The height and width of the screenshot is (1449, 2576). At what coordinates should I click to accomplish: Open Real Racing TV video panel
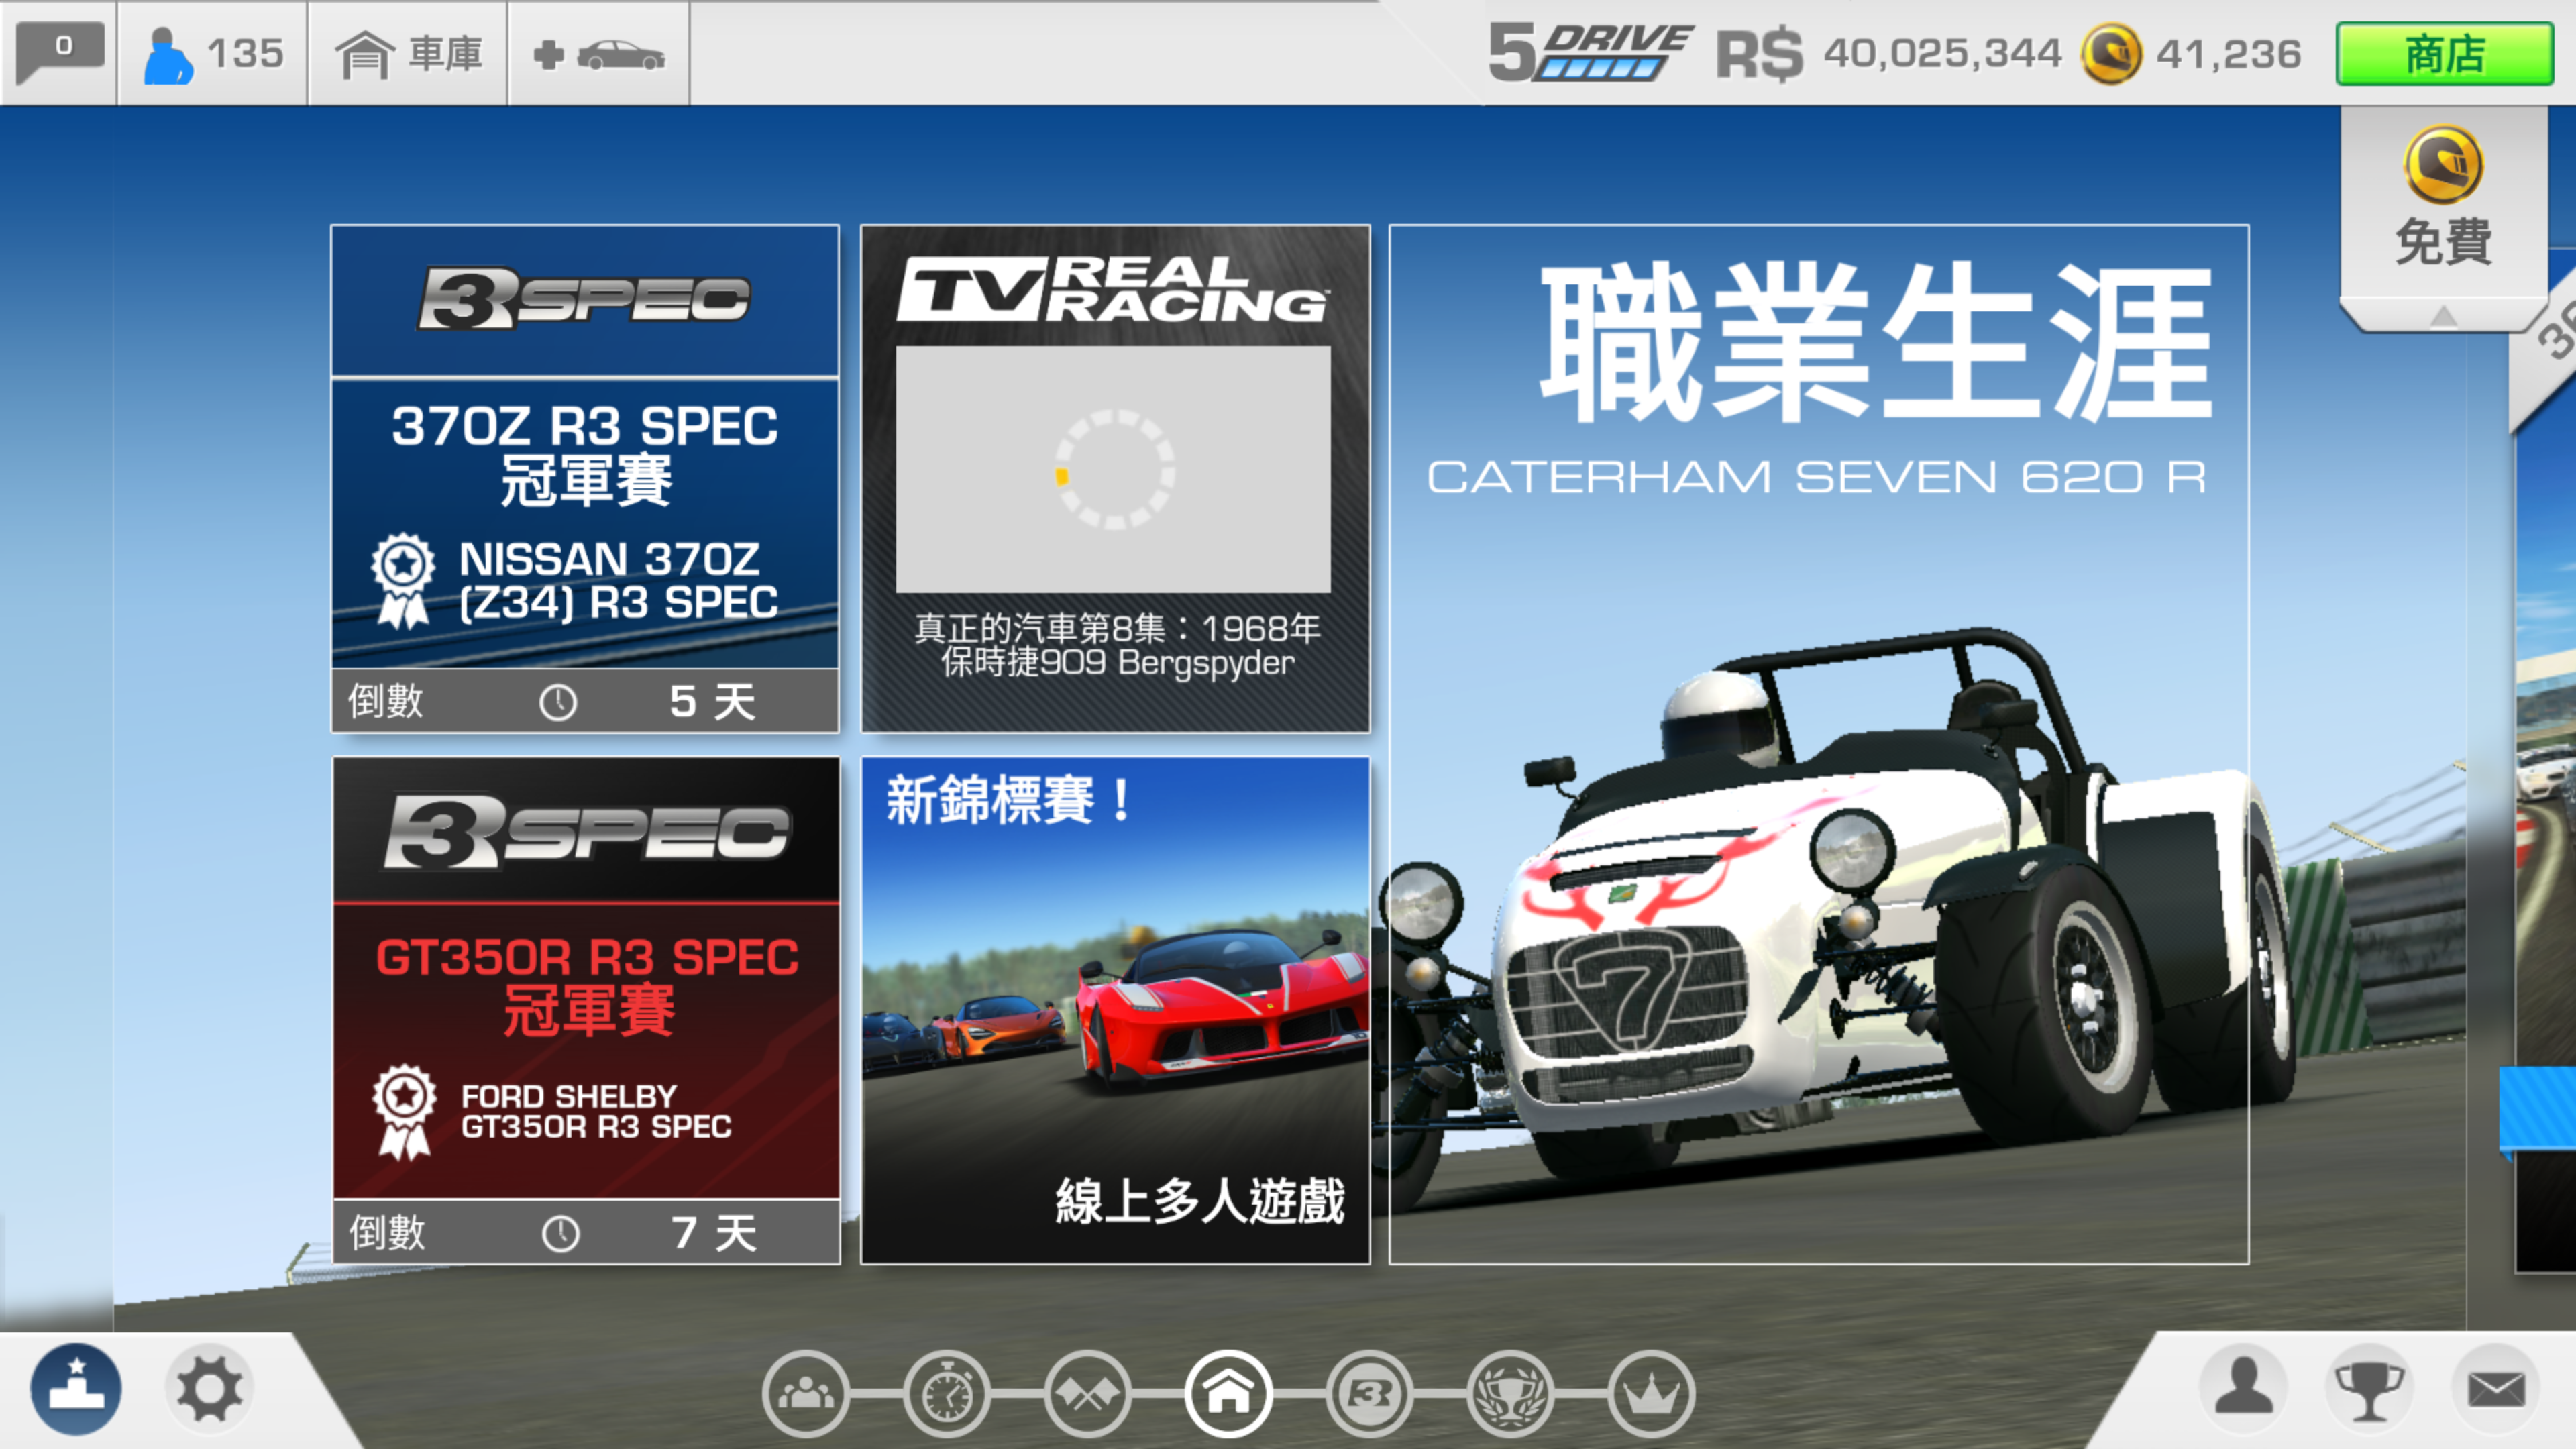click(1114, 478)
